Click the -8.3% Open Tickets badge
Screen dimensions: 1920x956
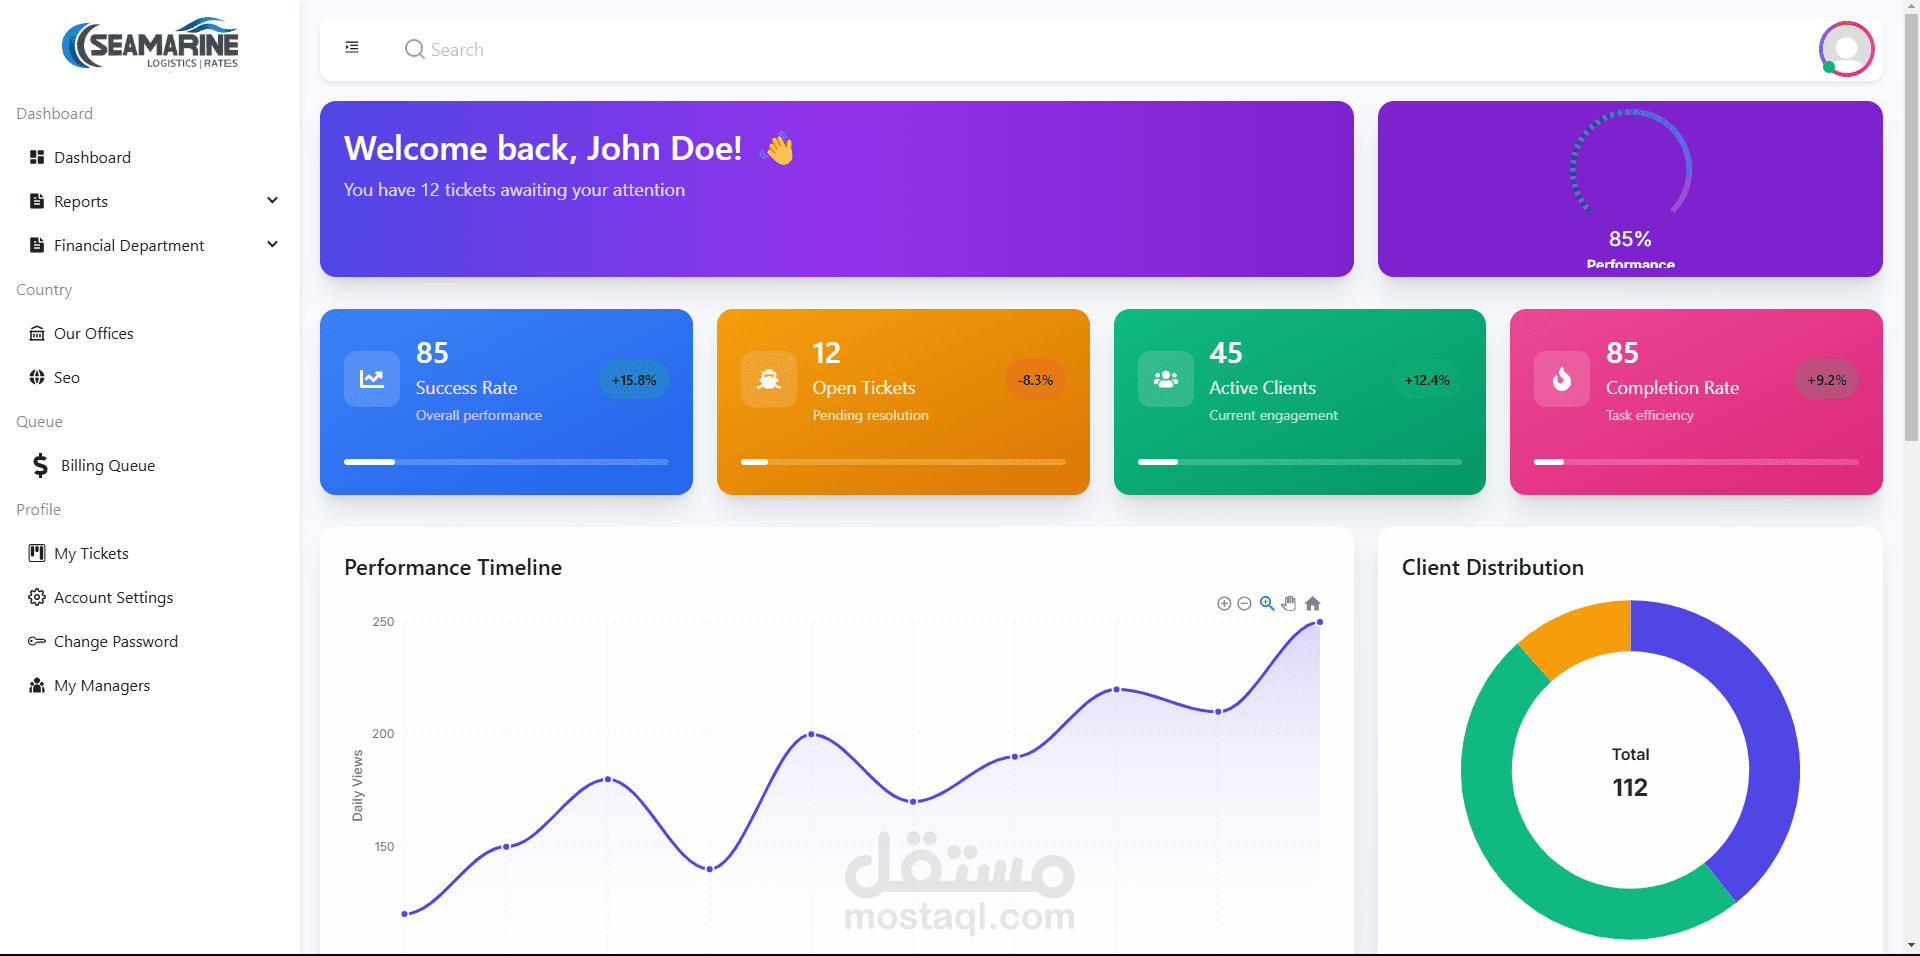coord(1035,380)
